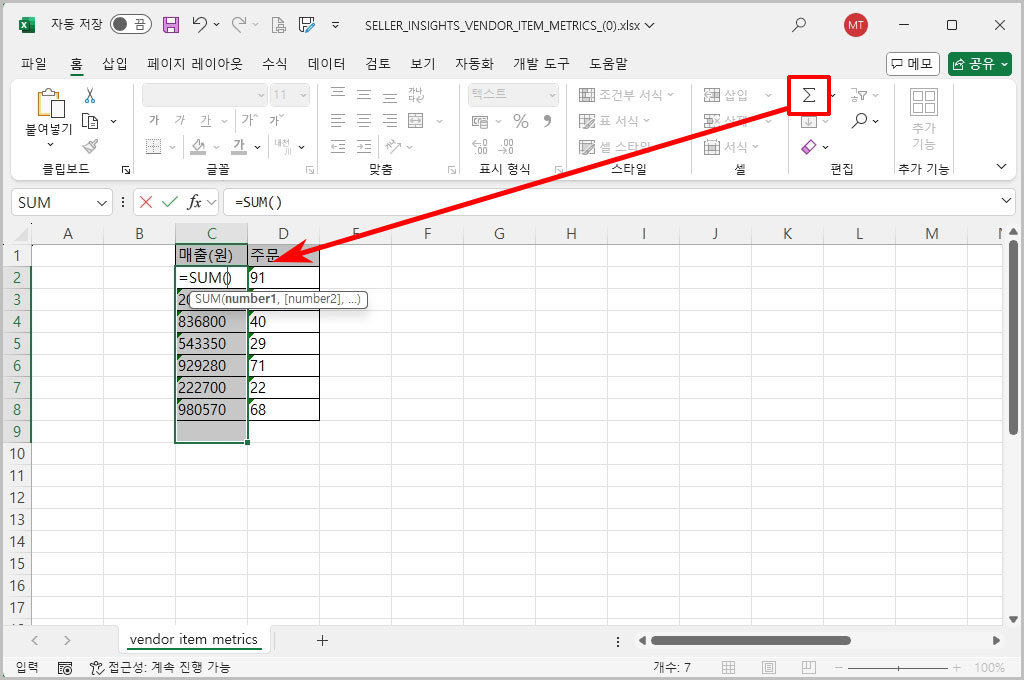Screen dimensions: 1024x680
Task: Click the zoom slider in status bar
Action: [899, 668]
